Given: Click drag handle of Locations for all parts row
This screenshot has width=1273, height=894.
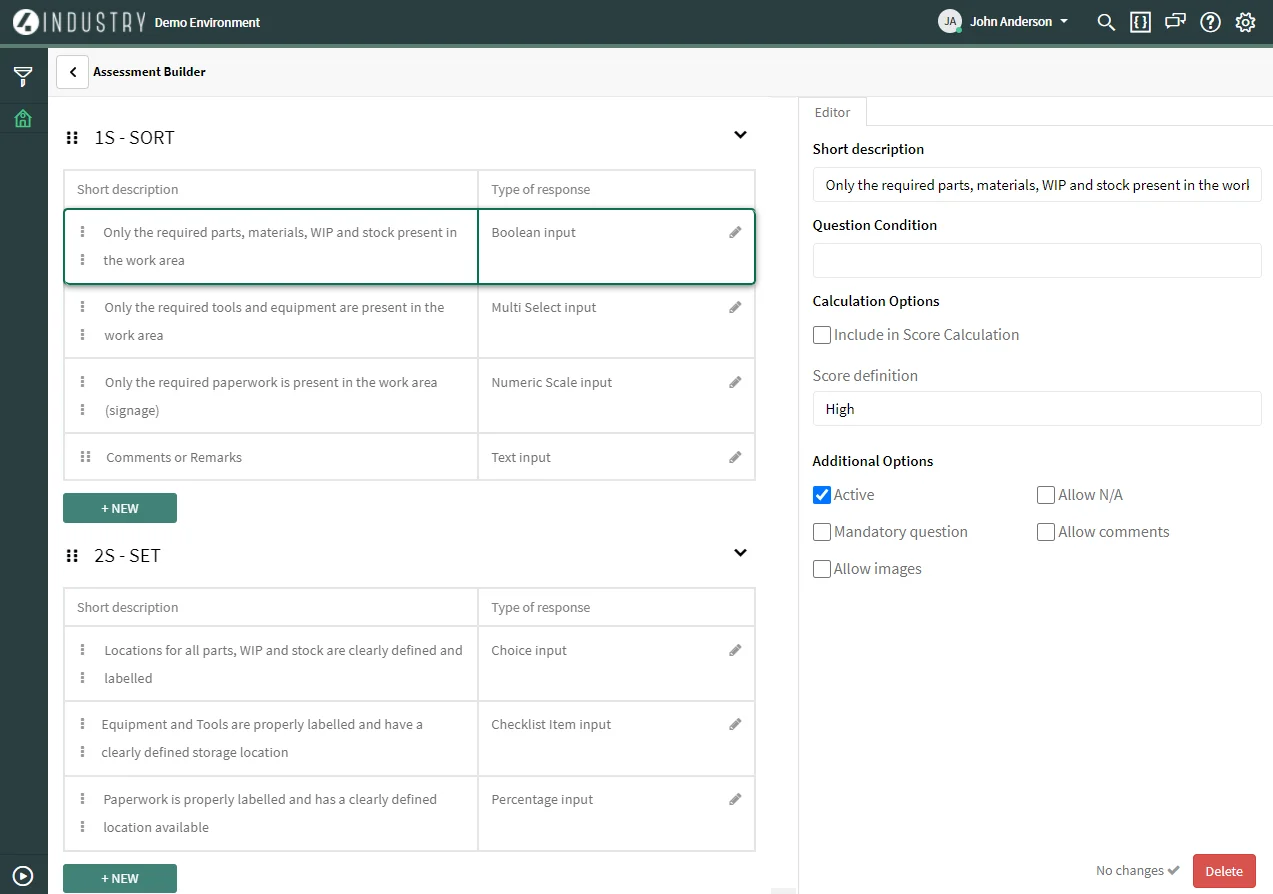Looking at the screenshot, I should click(83, 664).
